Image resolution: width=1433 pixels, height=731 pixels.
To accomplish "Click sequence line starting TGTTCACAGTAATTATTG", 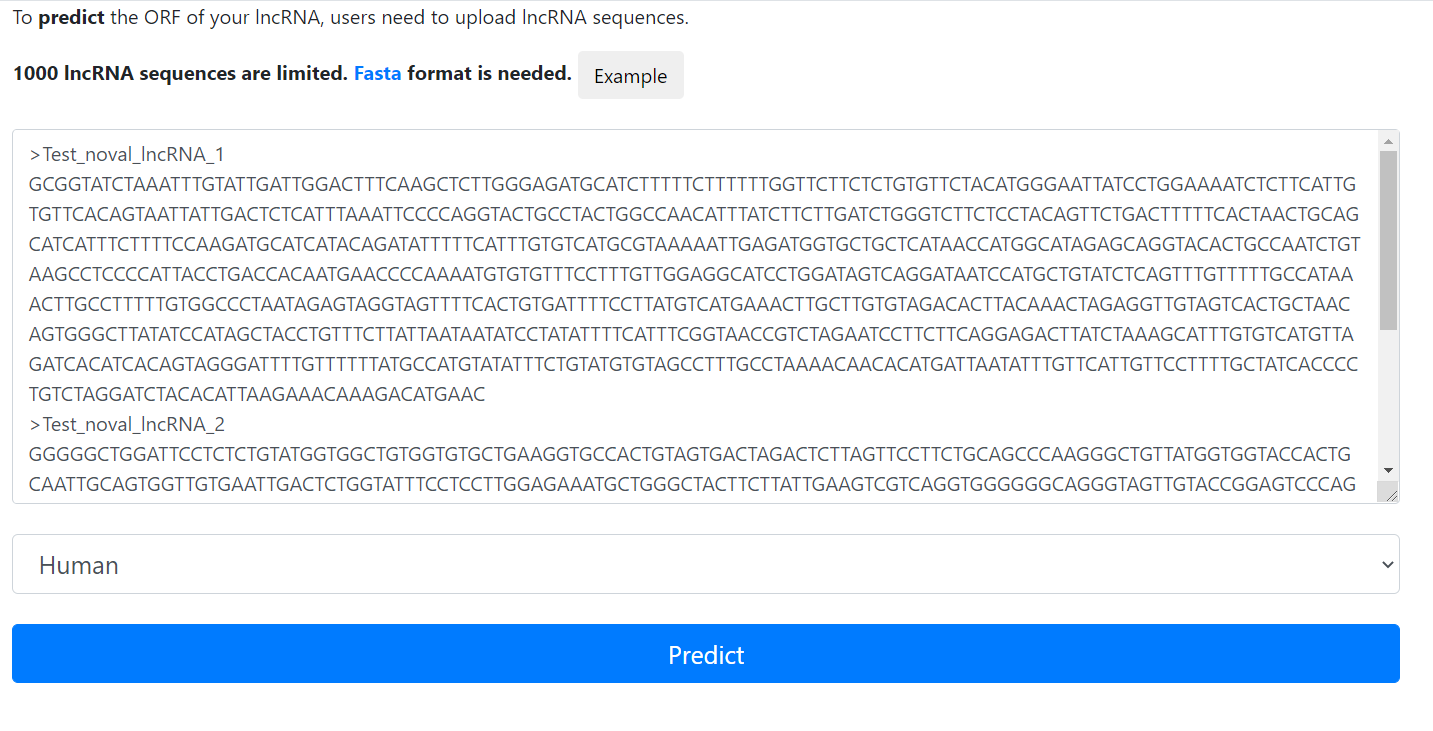I will 695,215.
